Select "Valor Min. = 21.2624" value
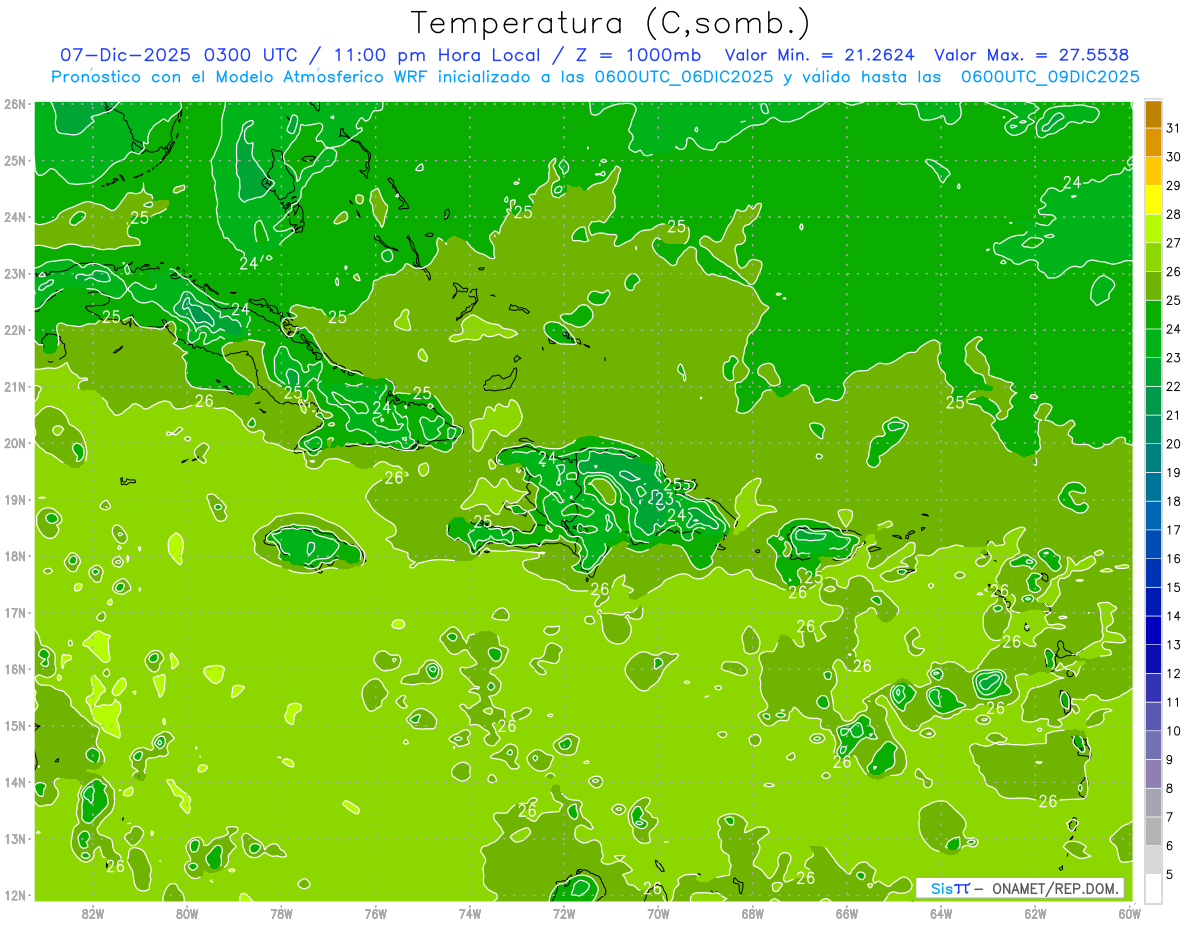 (819, 55)
